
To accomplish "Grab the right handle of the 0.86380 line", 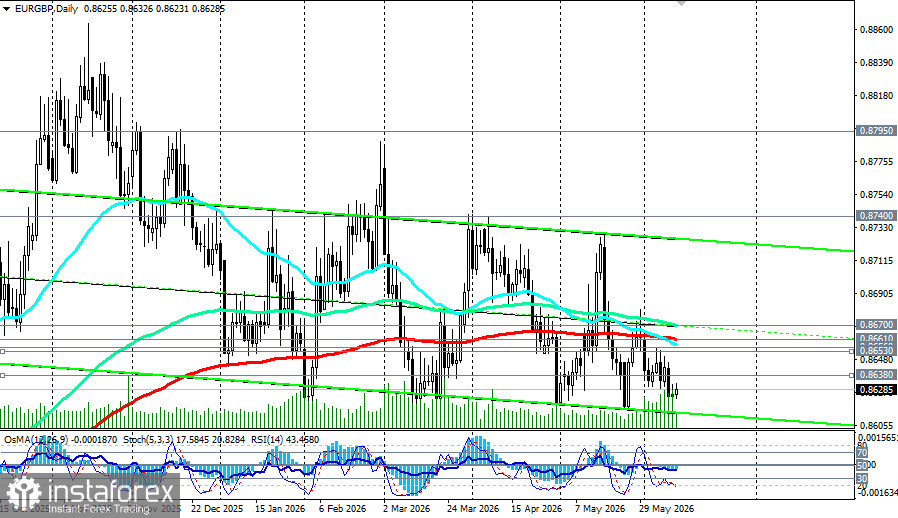I will pyautogui.click(x=852, y=375).
